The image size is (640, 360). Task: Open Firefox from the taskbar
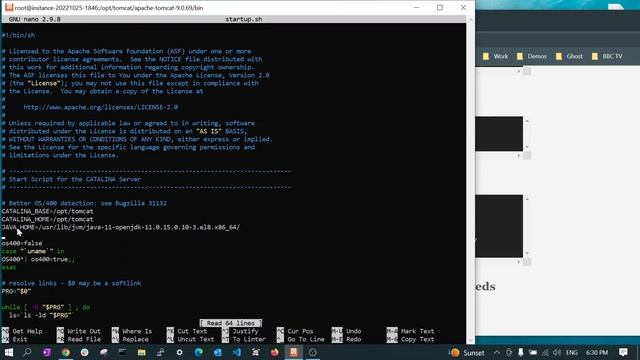click(x=275, y=352)
